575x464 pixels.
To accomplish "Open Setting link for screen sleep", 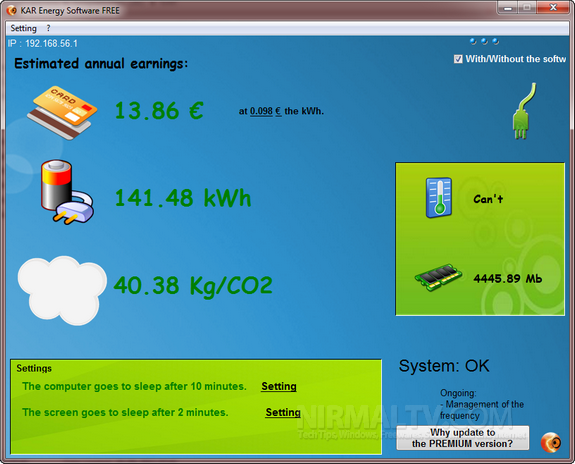I will 283,412.
